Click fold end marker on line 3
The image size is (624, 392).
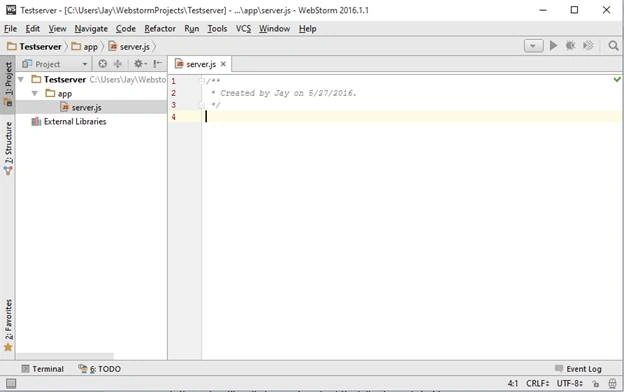pos(203,105)
